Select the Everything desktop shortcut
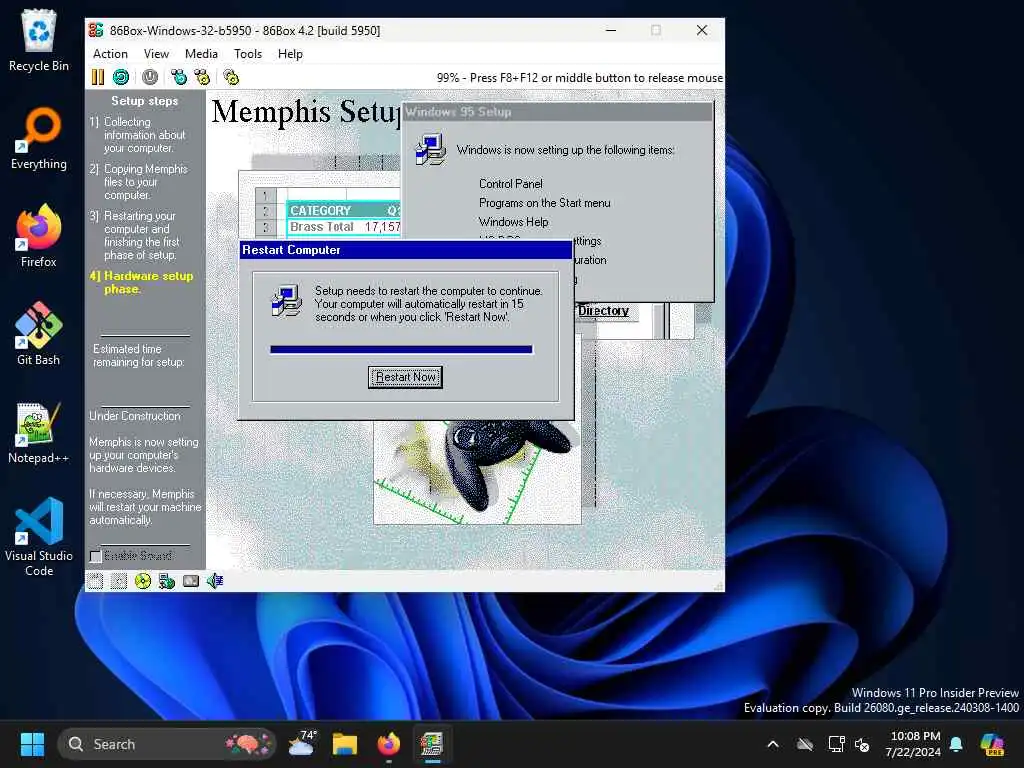The width and height of the screenshot is (1024, 768). [x=39, y=139]
